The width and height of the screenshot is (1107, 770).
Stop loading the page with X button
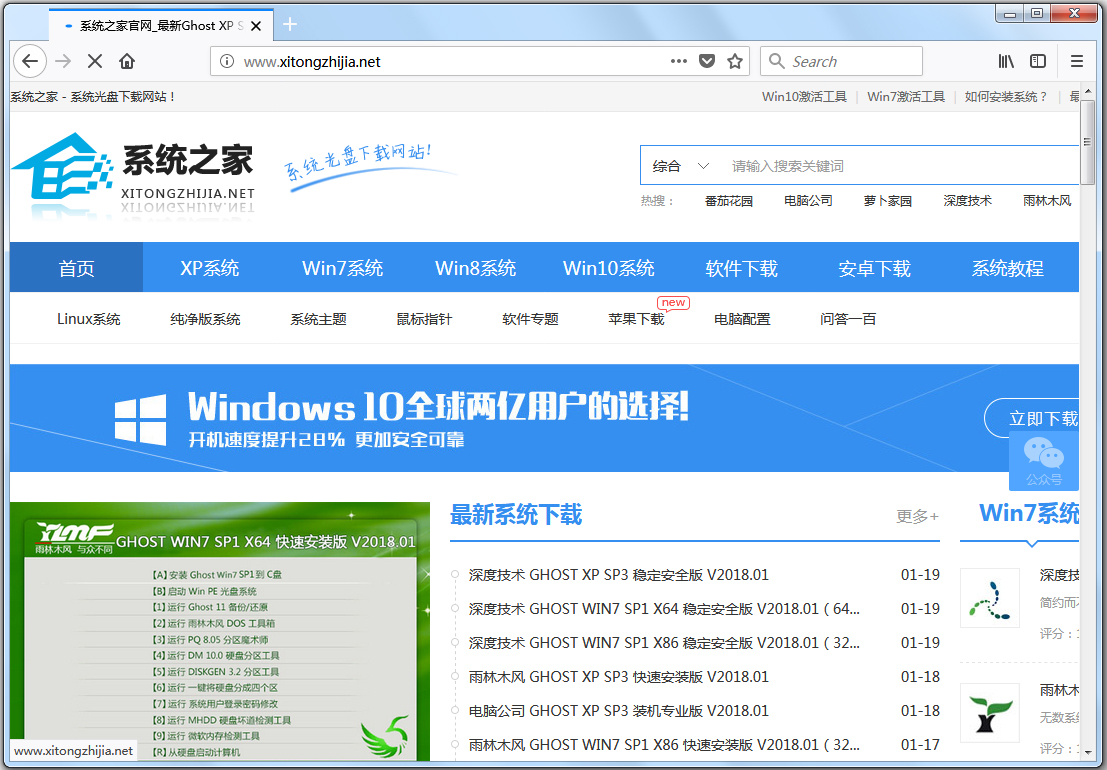(95, 61)
